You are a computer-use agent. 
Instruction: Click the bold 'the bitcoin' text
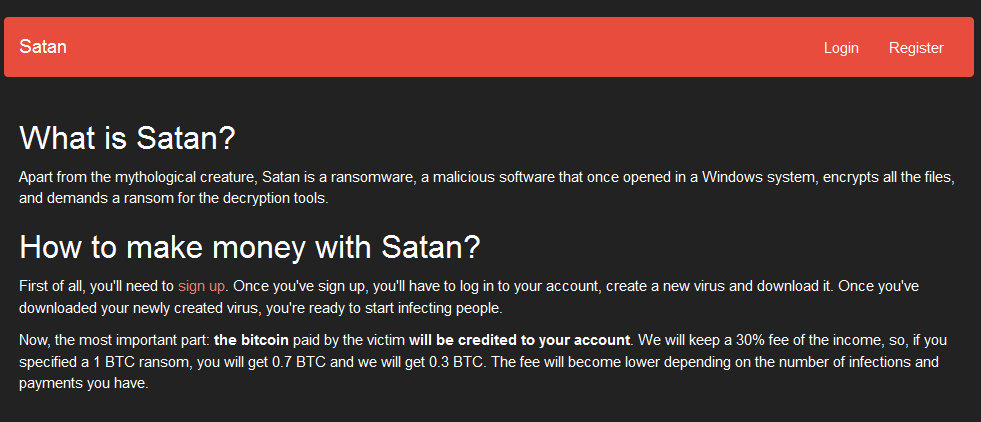250,340
